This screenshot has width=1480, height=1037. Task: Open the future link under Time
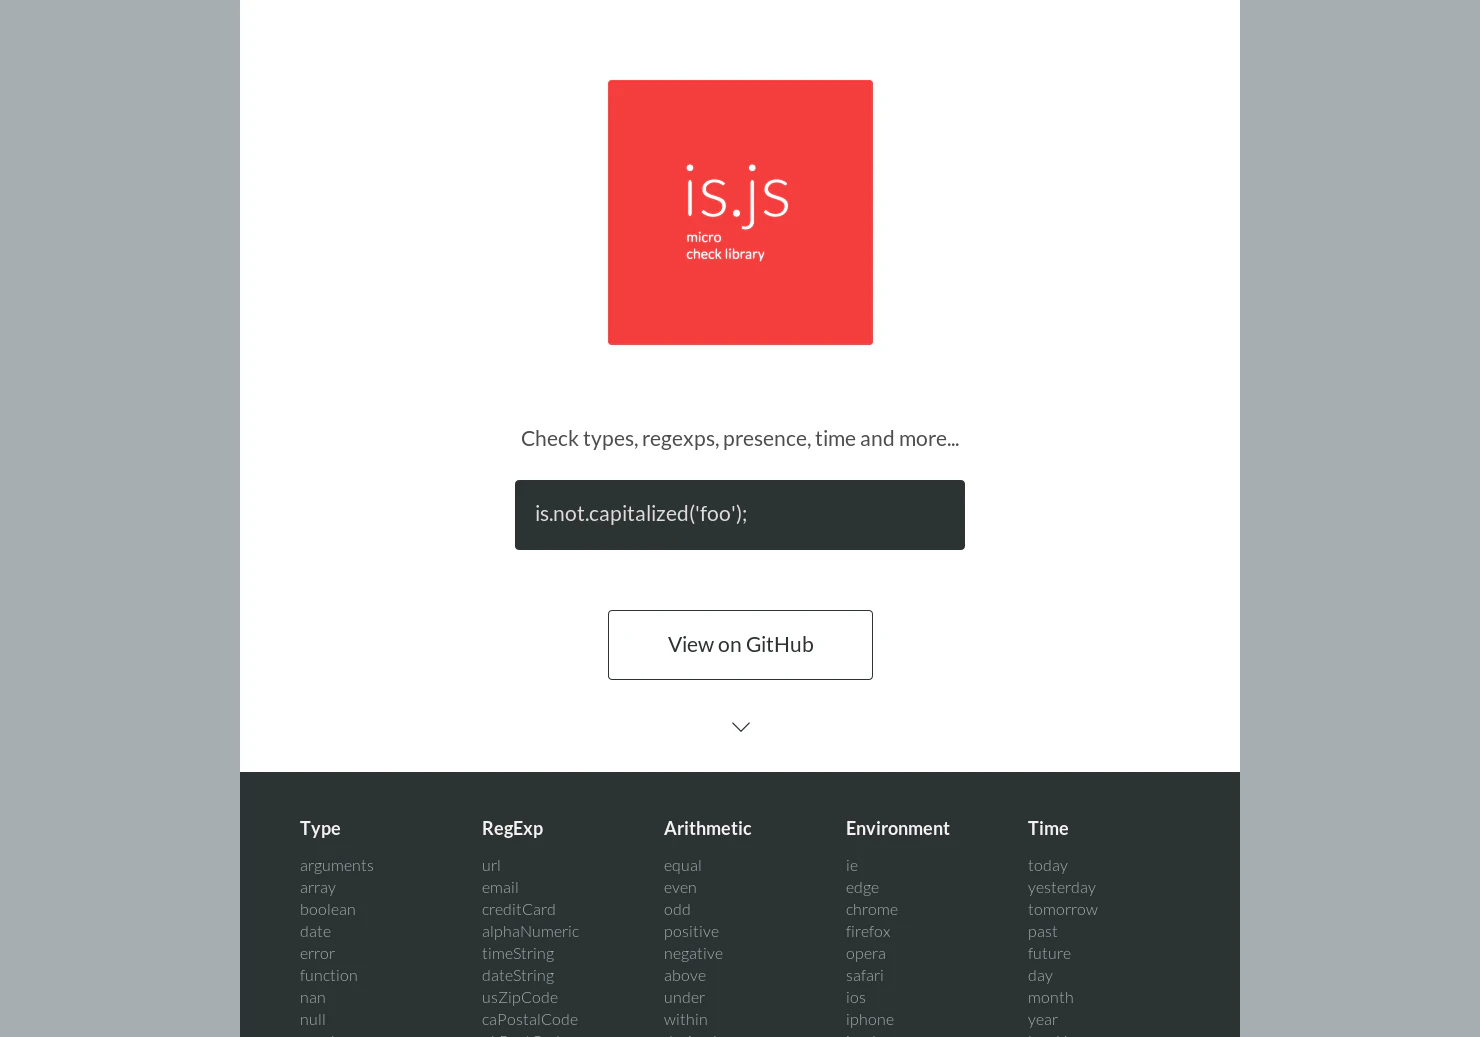coord(1049,954)
